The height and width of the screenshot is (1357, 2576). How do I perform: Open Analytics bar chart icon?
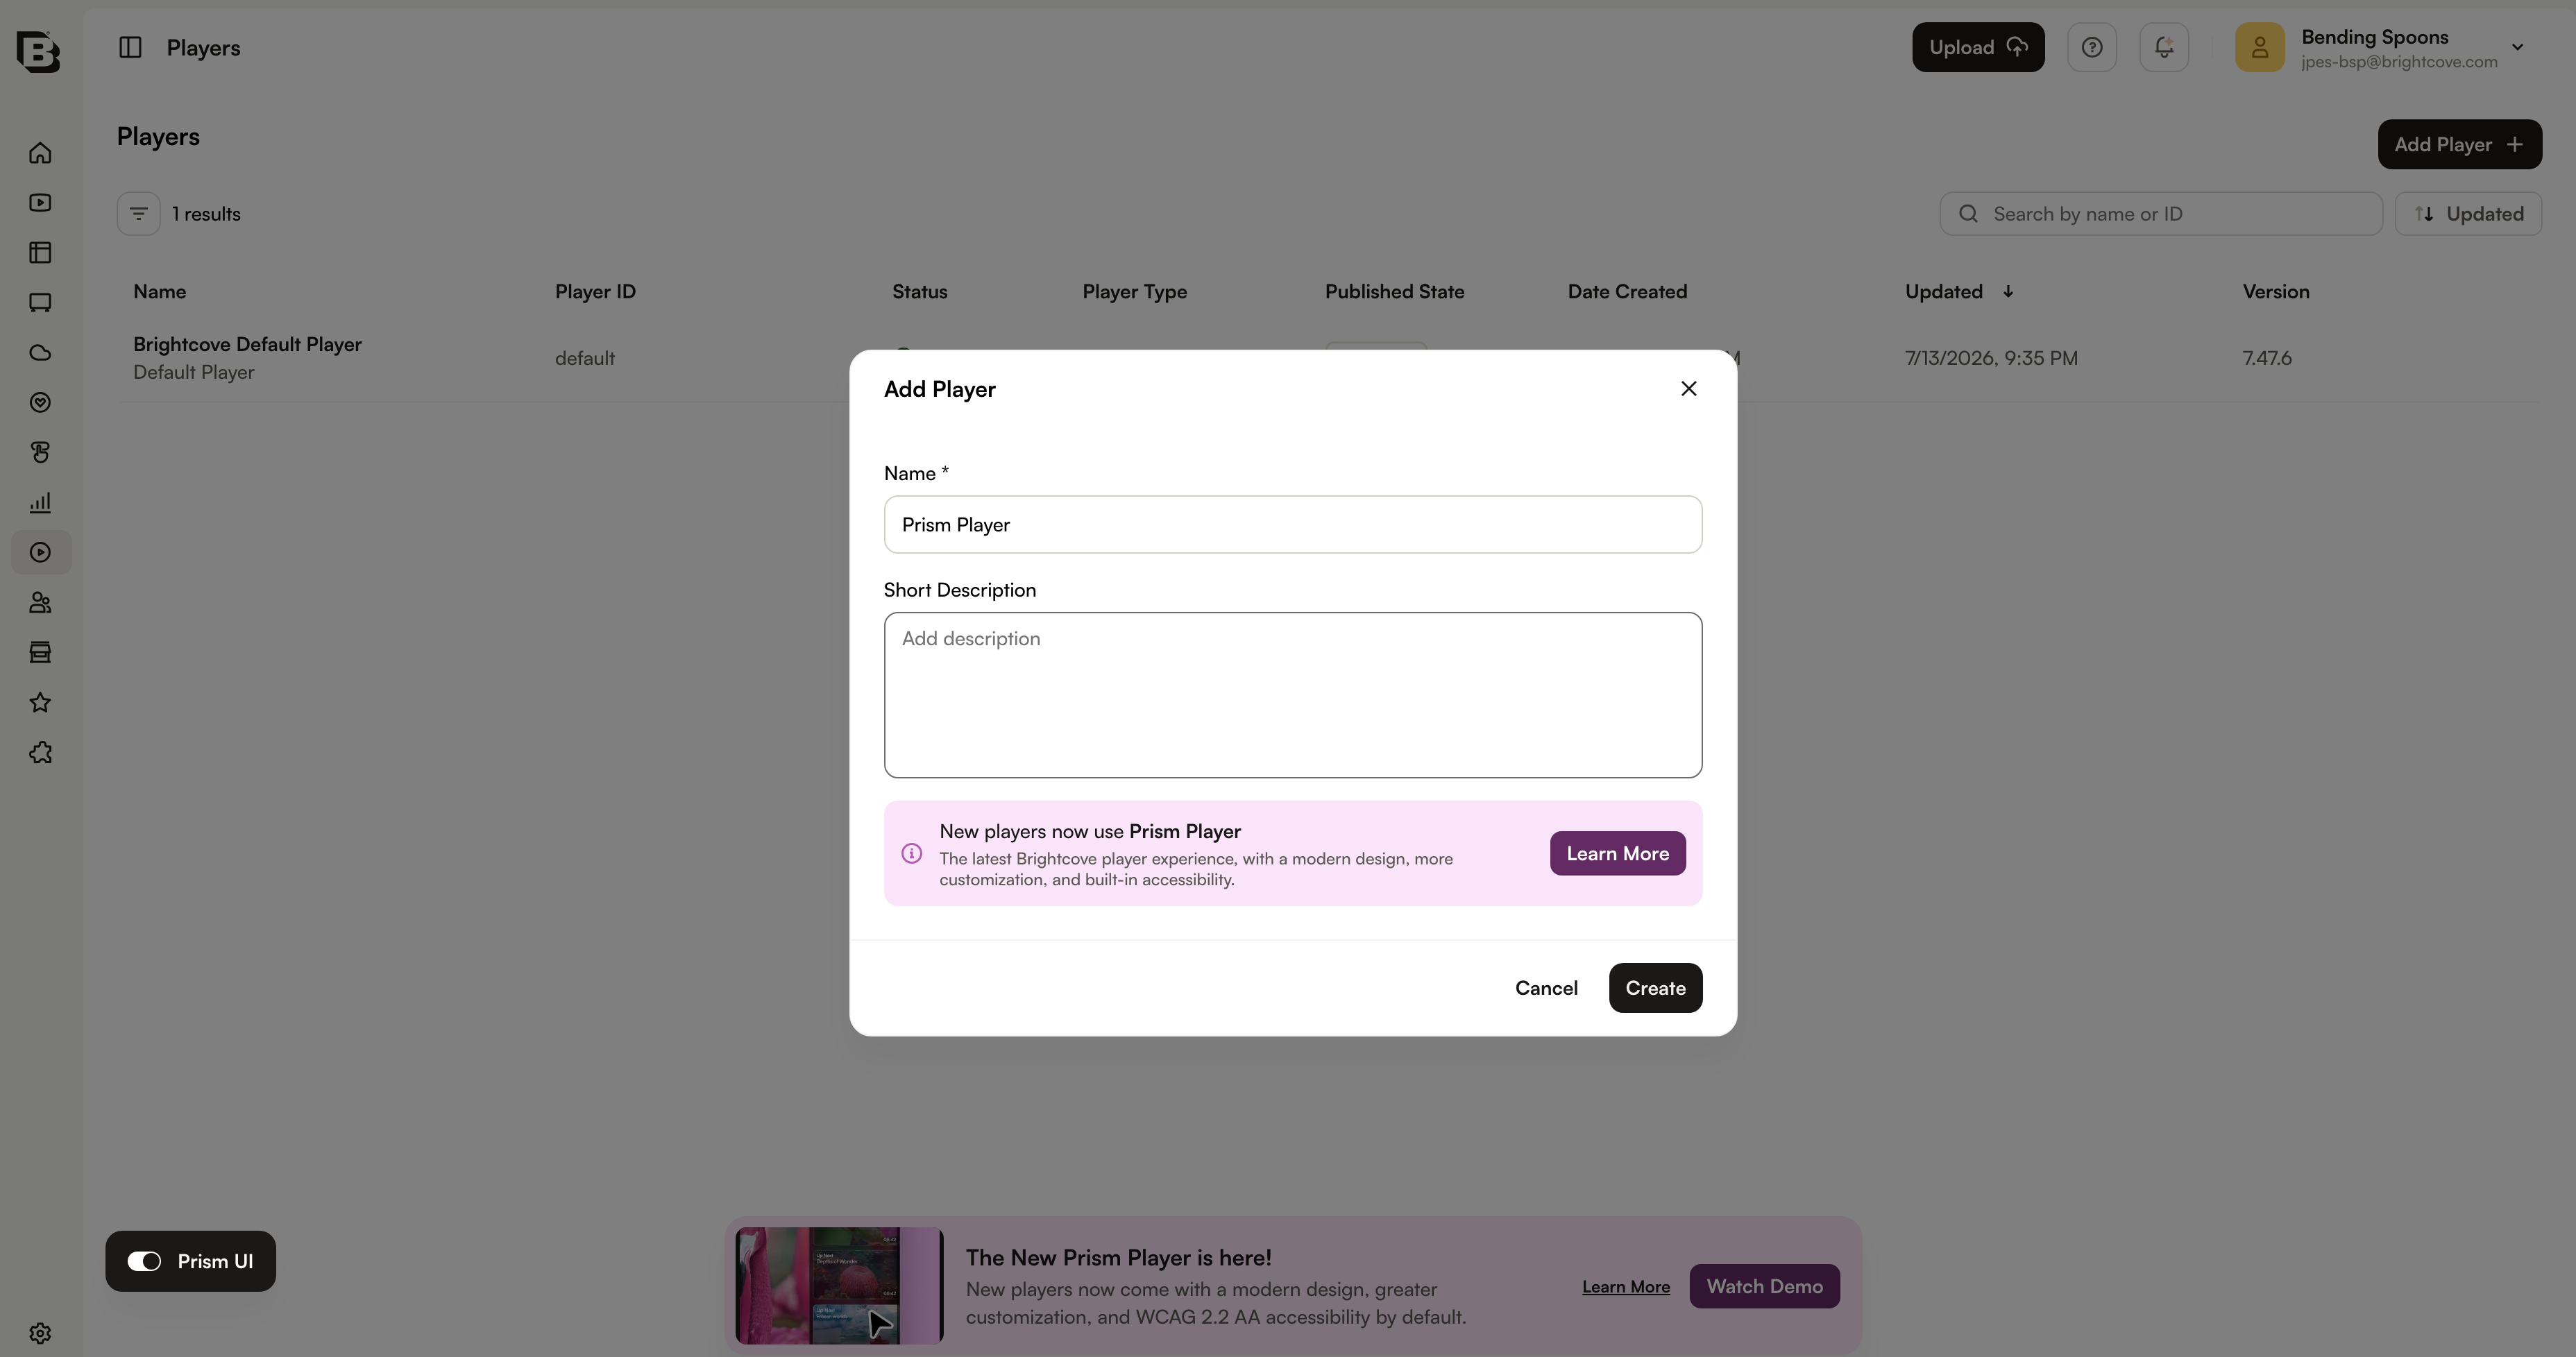40,503
